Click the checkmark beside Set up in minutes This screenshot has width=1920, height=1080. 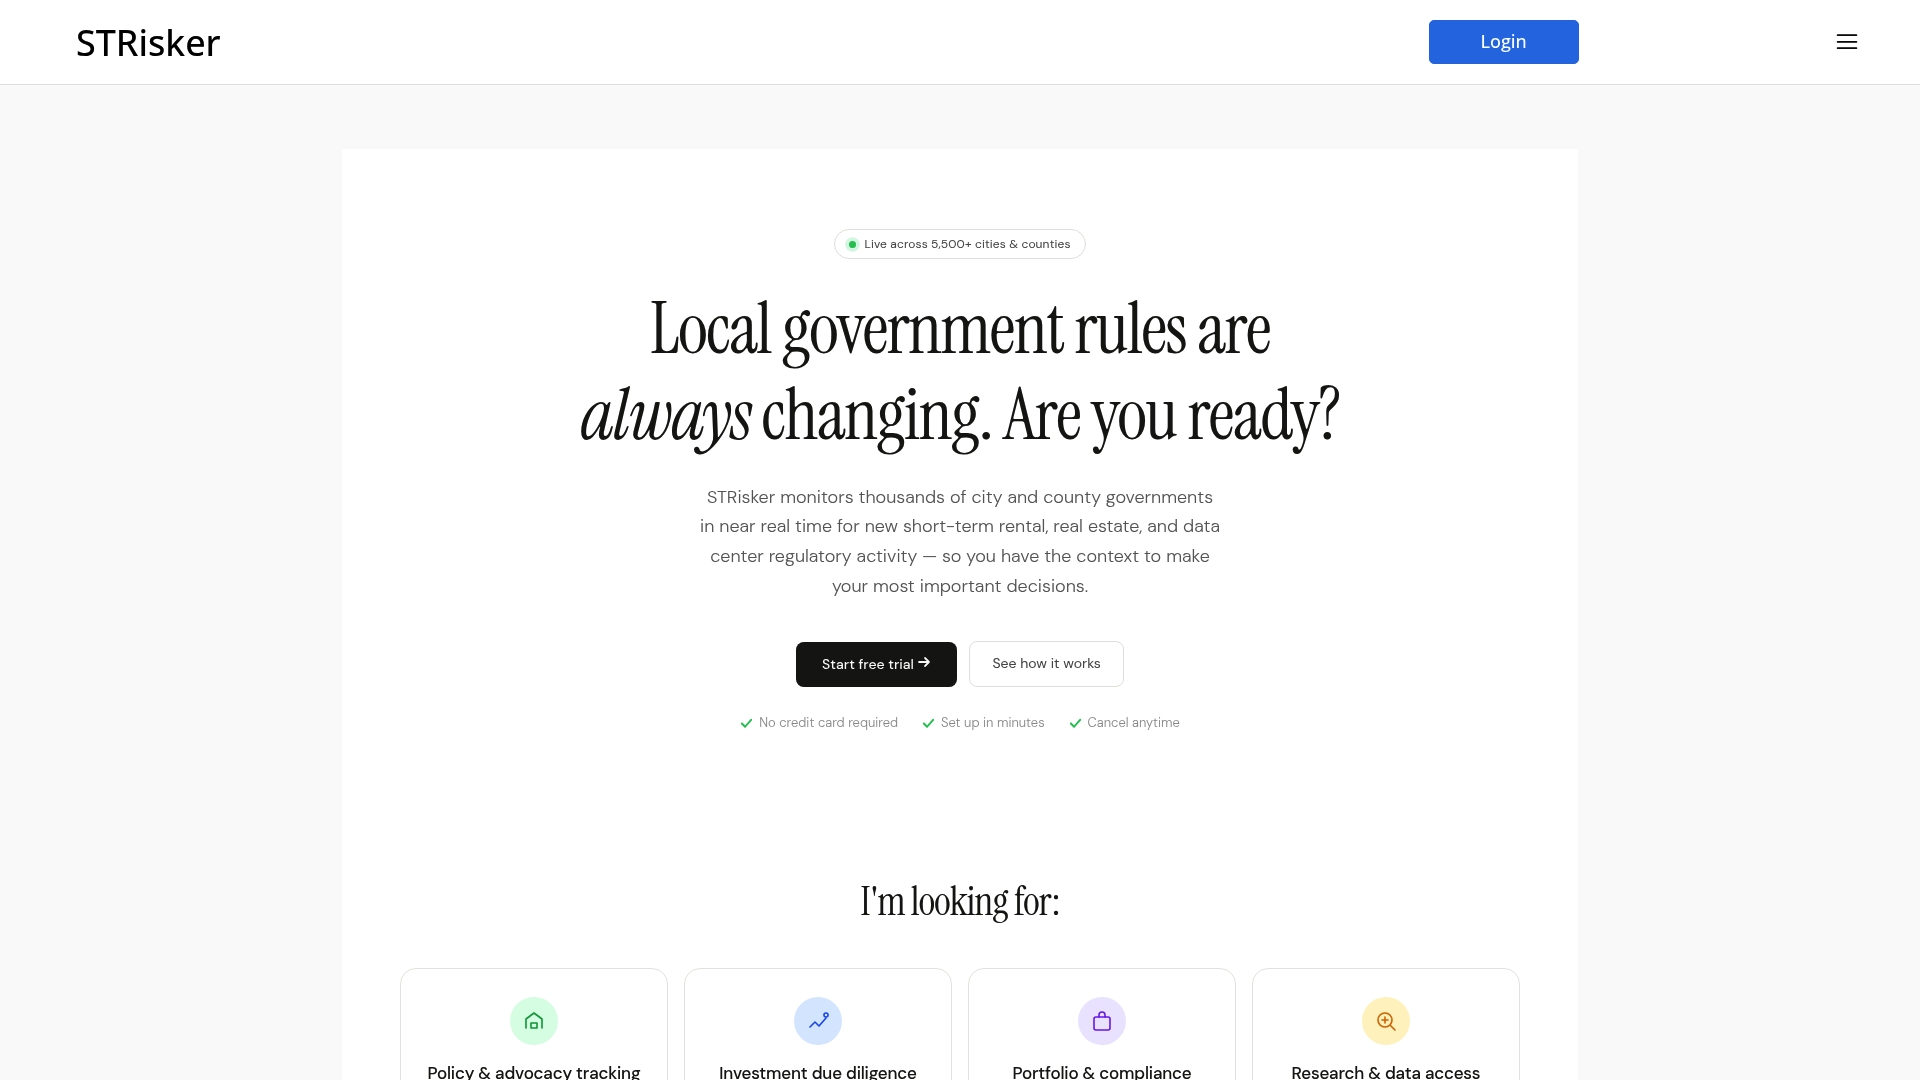pos(928,723)
